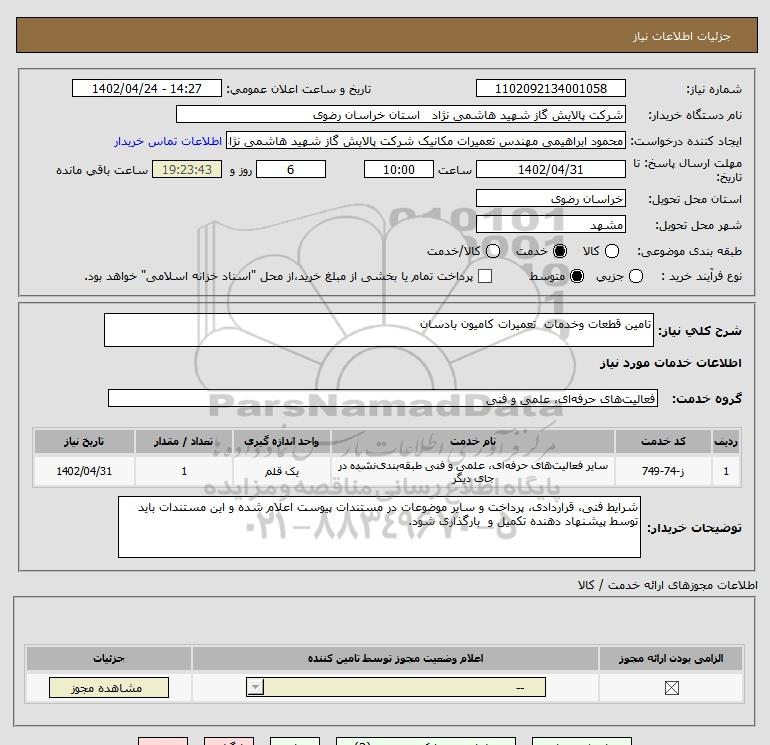Screen dimensions: 770x745
Task: Click the response deadline date 1402/04/31 field
Action: point(550,169)
